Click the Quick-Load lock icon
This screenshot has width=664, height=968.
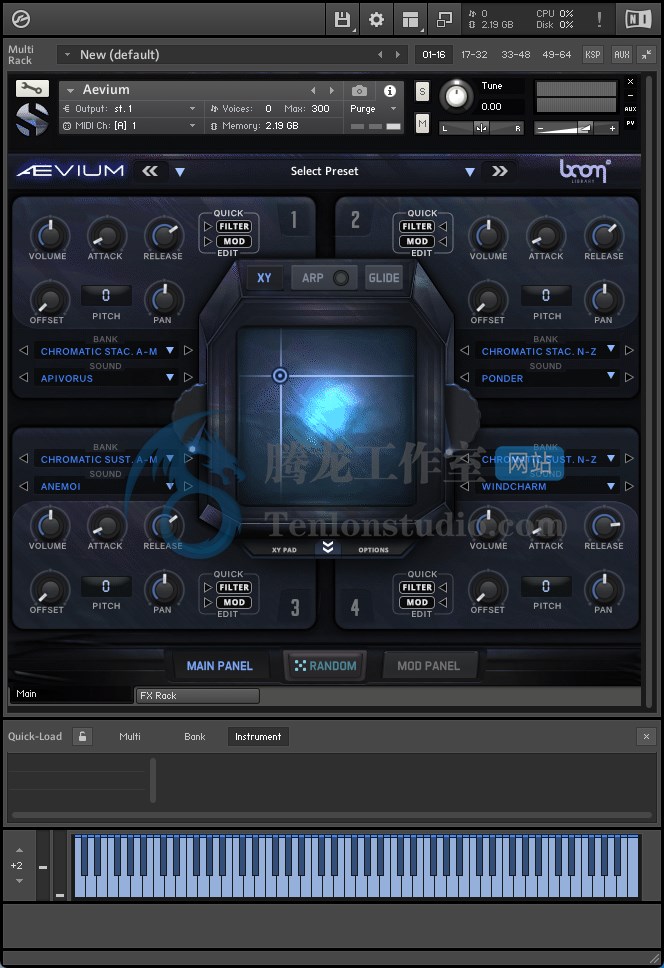coord(82,736)
